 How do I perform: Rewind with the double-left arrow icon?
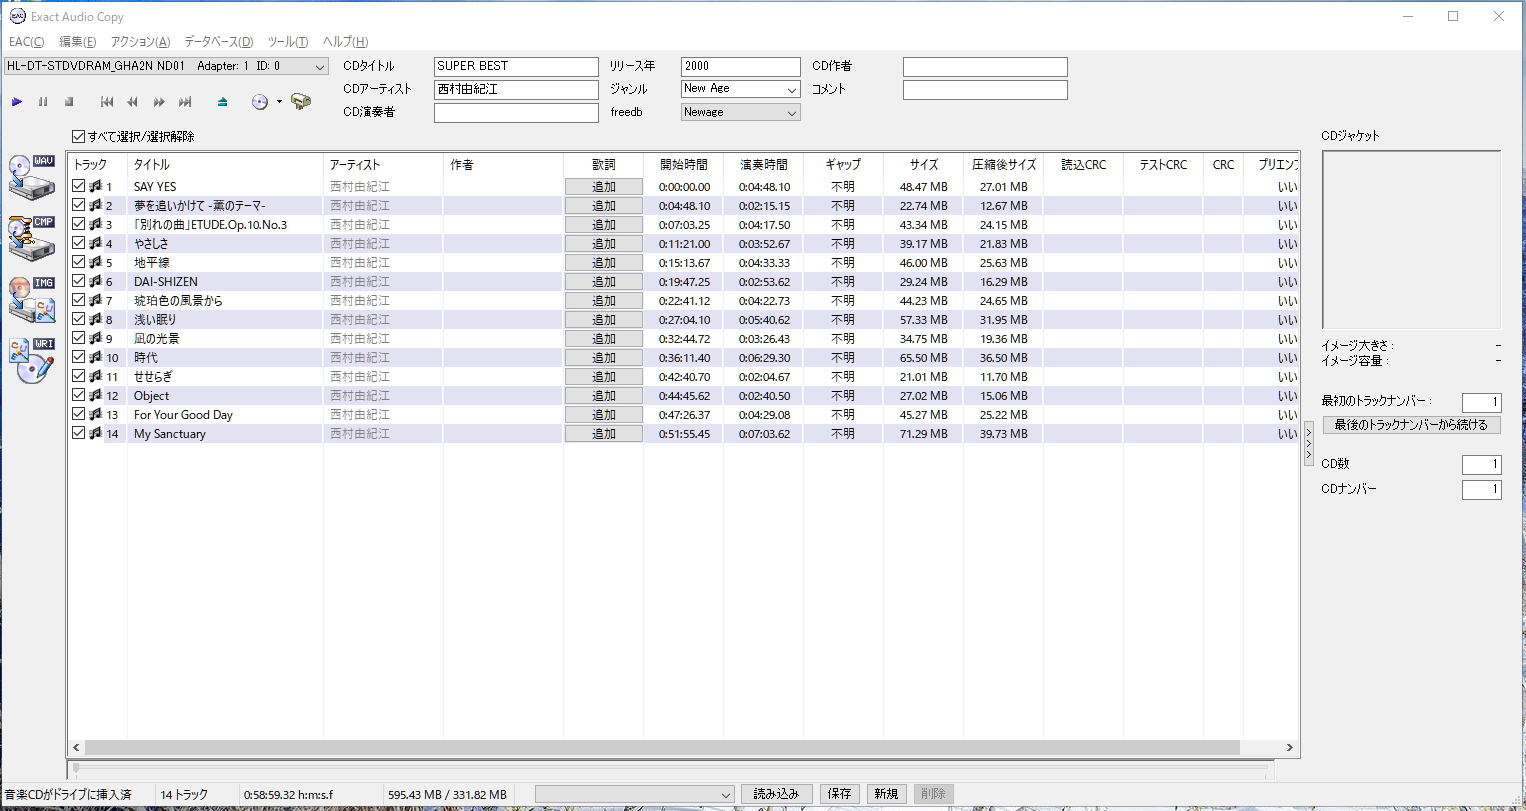click(133, 102)
